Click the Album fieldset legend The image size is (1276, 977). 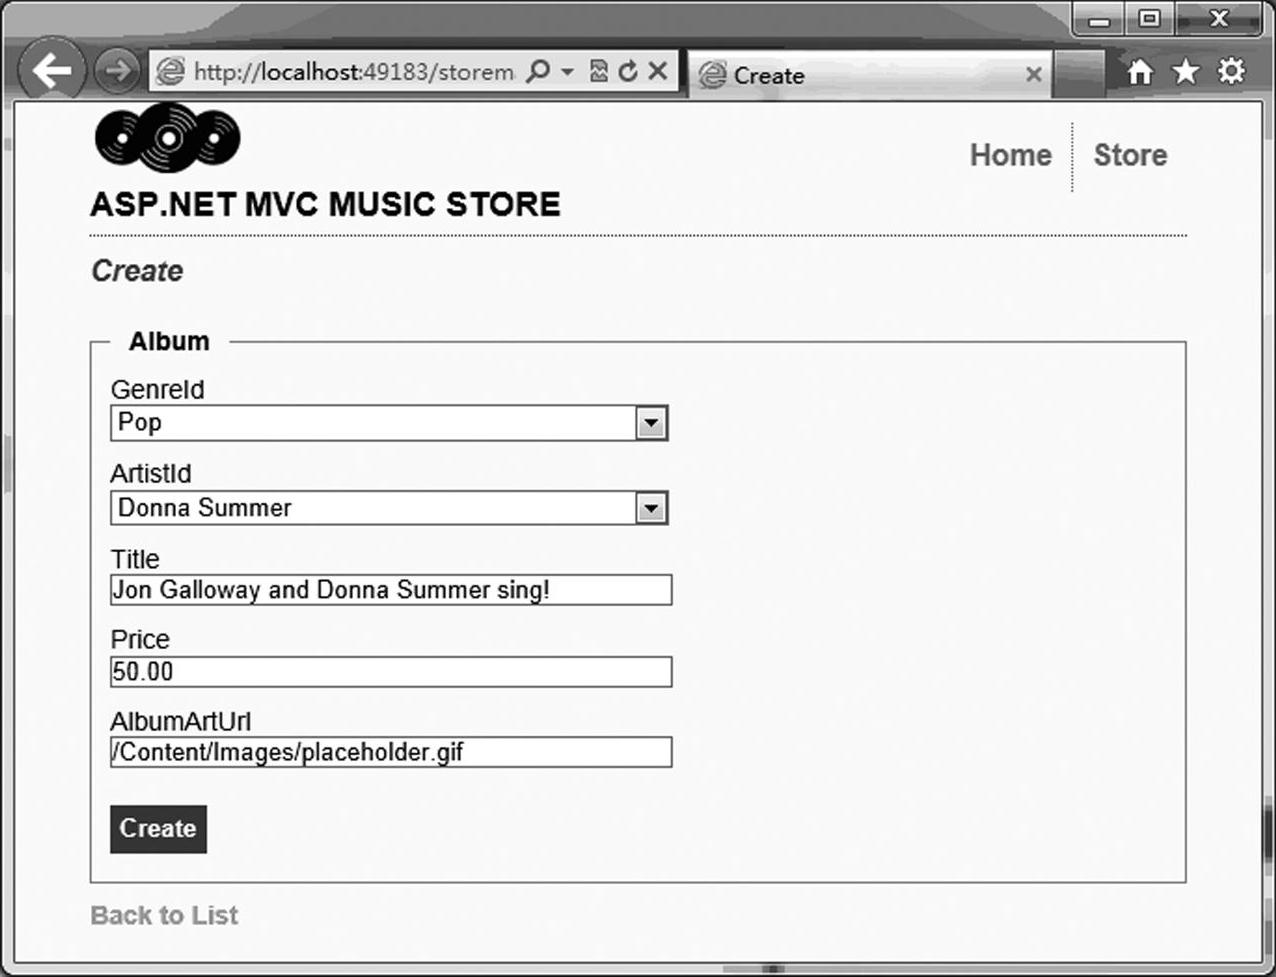tap(169, 341)
